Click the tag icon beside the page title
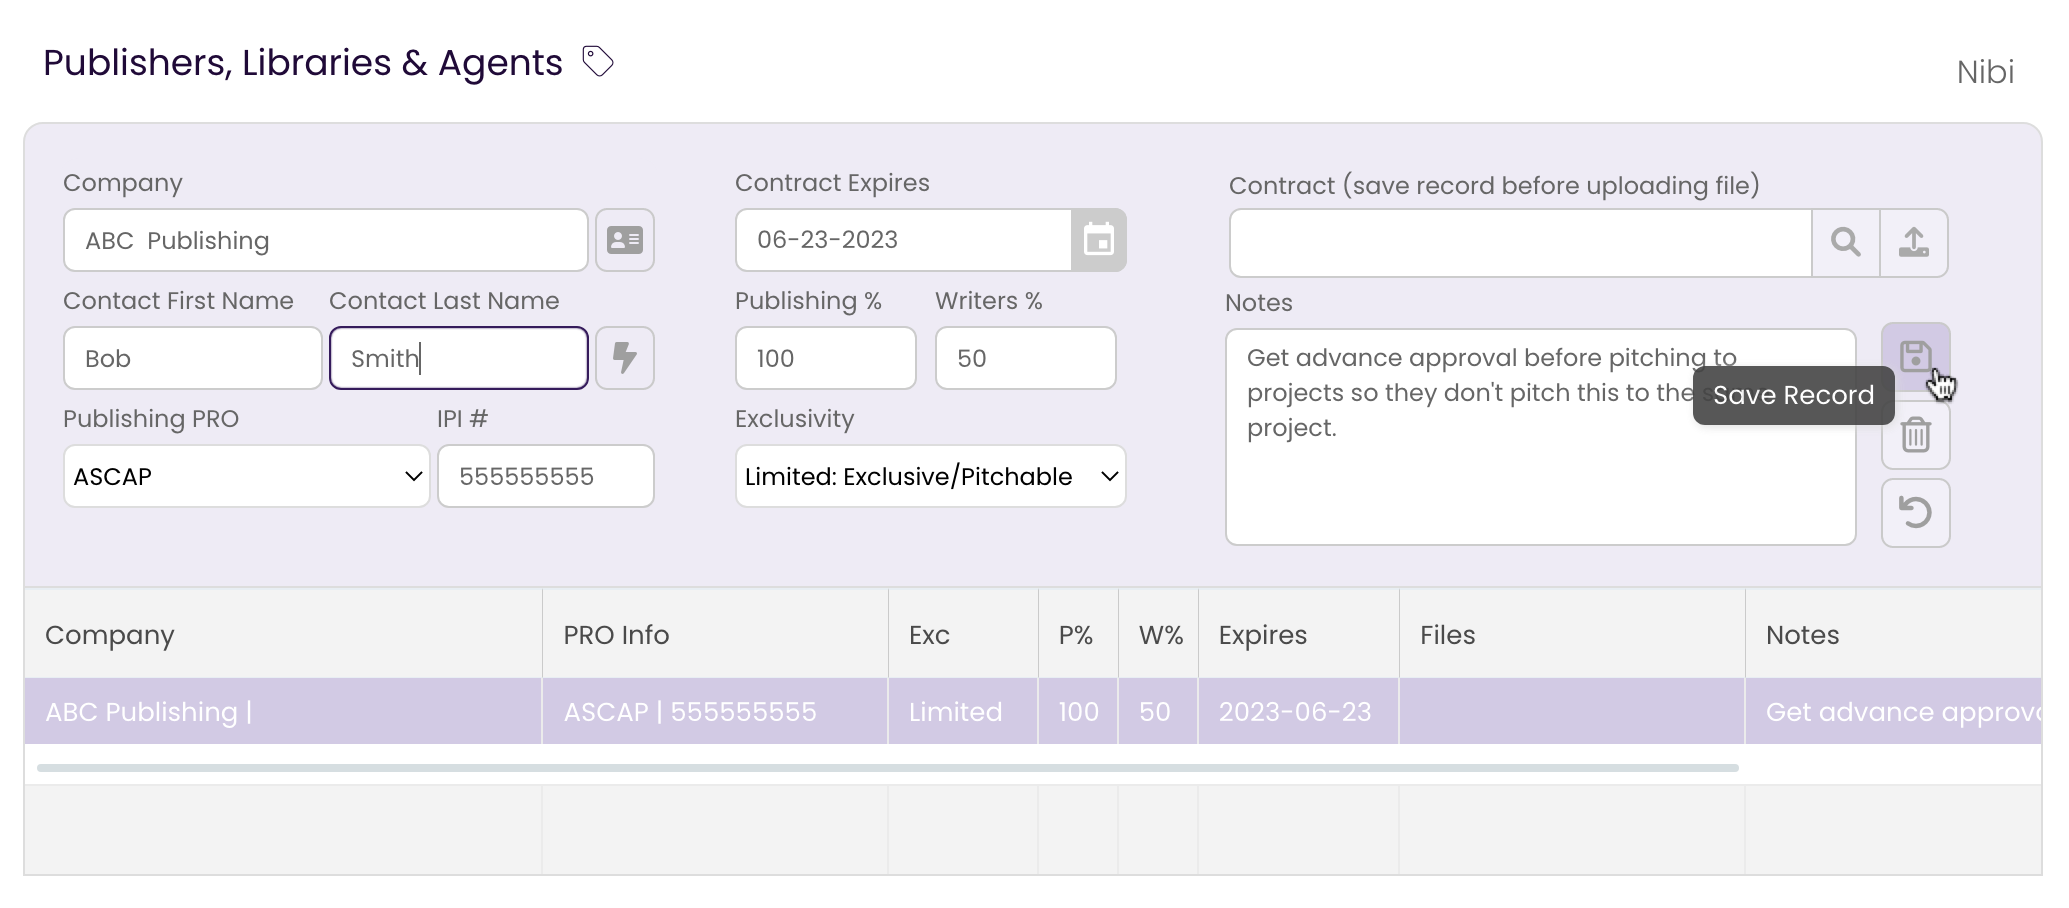This screenshot has height=908, width=2069. click(598, 62)
